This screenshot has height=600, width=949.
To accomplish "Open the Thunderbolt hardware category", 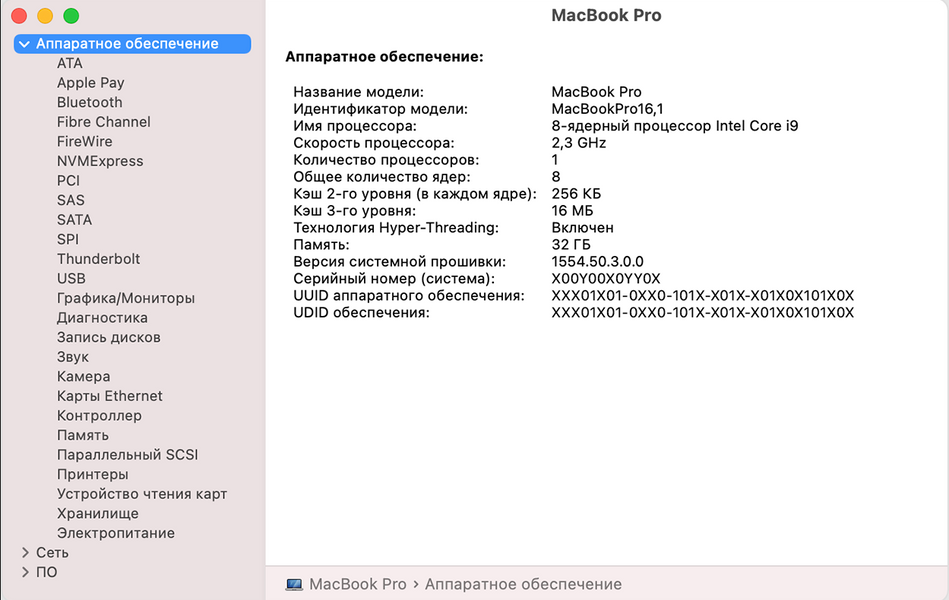I will [x=98, y=259].
